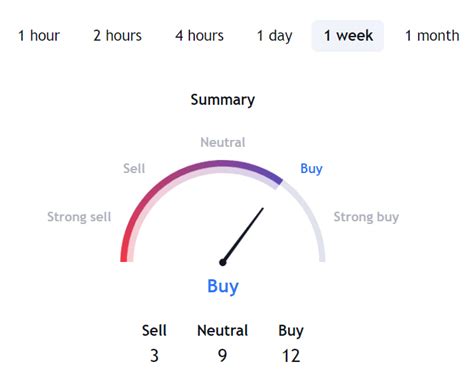Image resolution: width=474 pixels, height=384 pixels.
Task: Switch to the 2 hours timeframe
Action: pyautogui.click(x=117, y=36)
